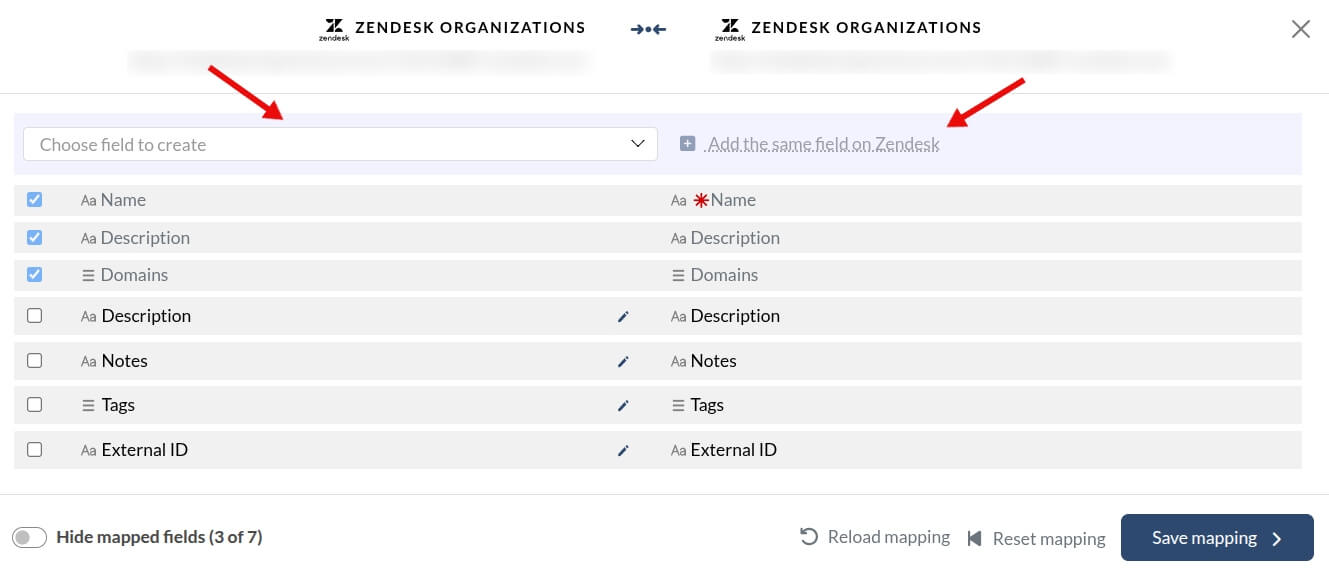Click the sync arrows icon between the Zendesk logos

tap(648, 29)
